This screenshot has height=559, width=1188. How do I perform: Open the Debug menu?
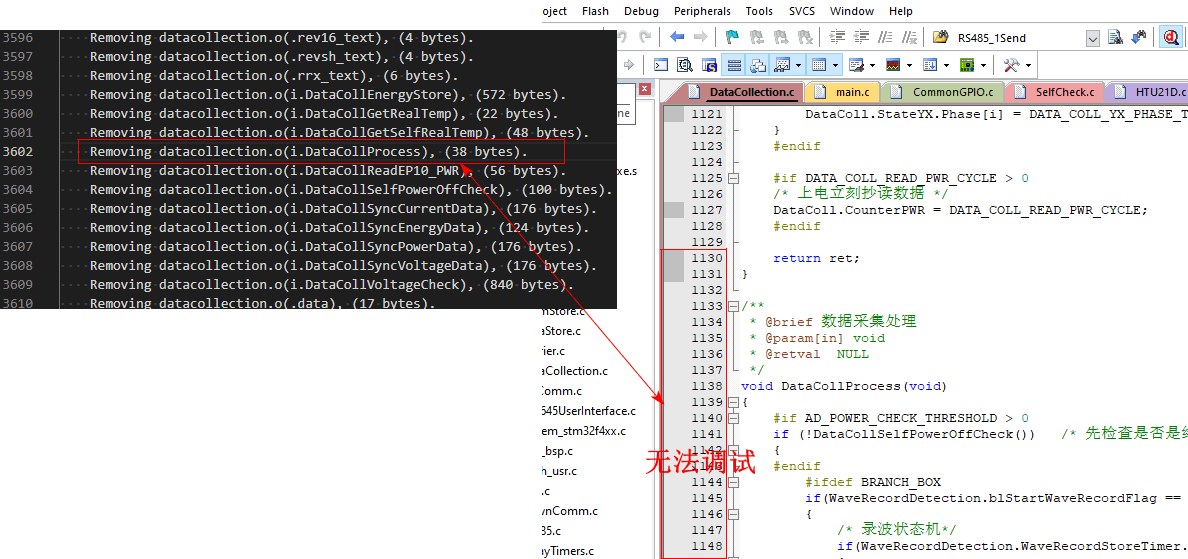click(x=641, y=11)
